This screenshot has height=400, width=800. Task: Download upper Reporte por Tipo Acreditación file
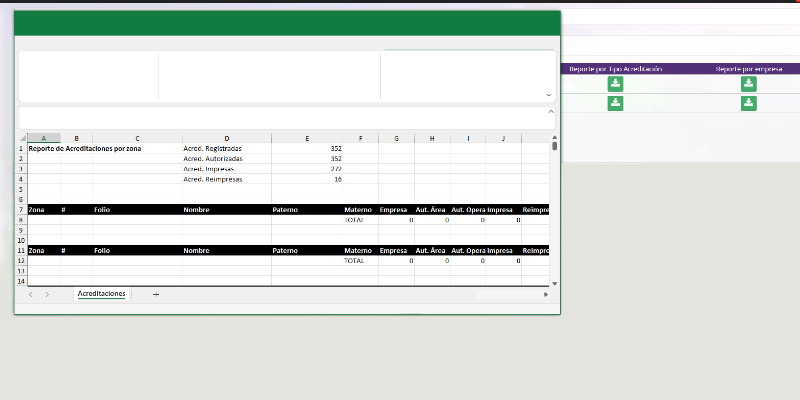615,84
